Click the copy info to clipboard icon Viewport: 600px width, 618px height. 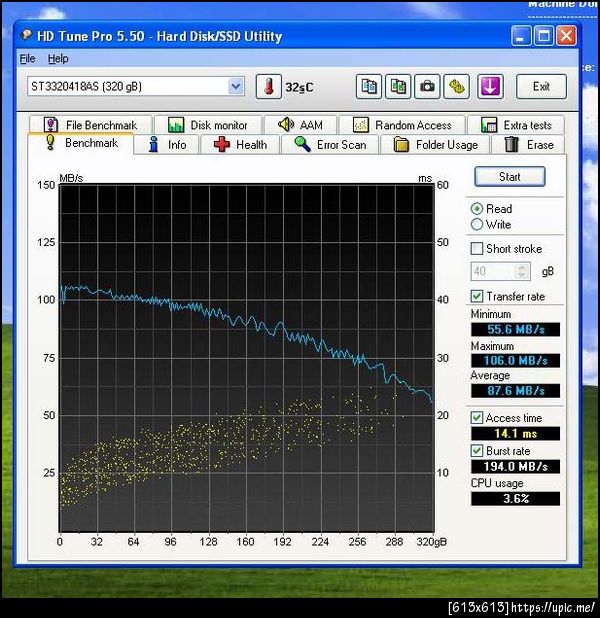pyautogui.click(x=369, y=86)
